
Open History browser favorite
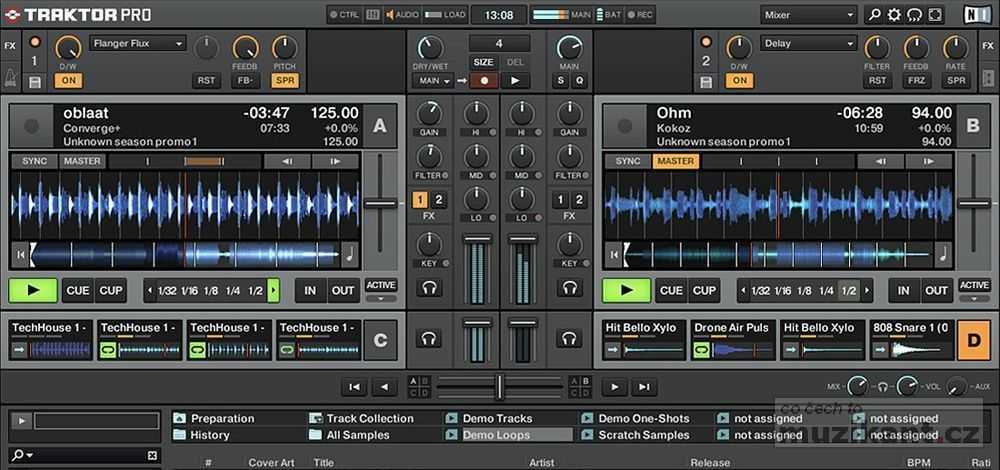click(x=202, y=435)
